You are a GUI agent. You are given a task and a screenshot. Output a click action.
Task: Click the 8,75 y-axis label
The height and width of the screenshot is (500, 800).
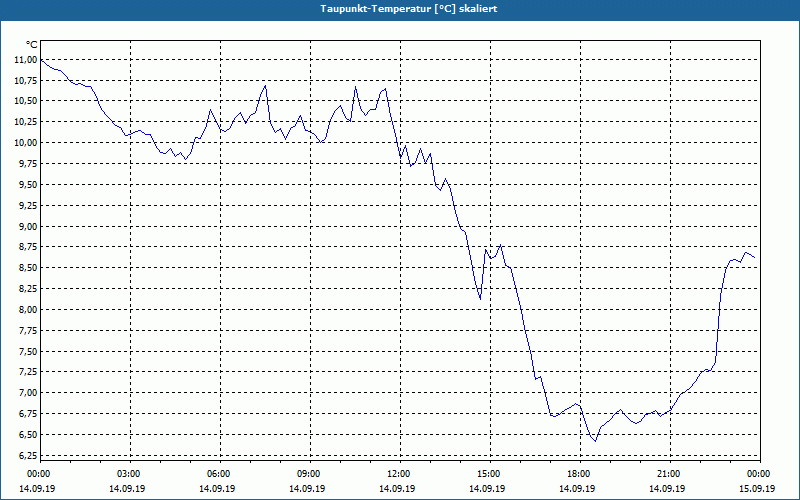(x=29, y=247)
